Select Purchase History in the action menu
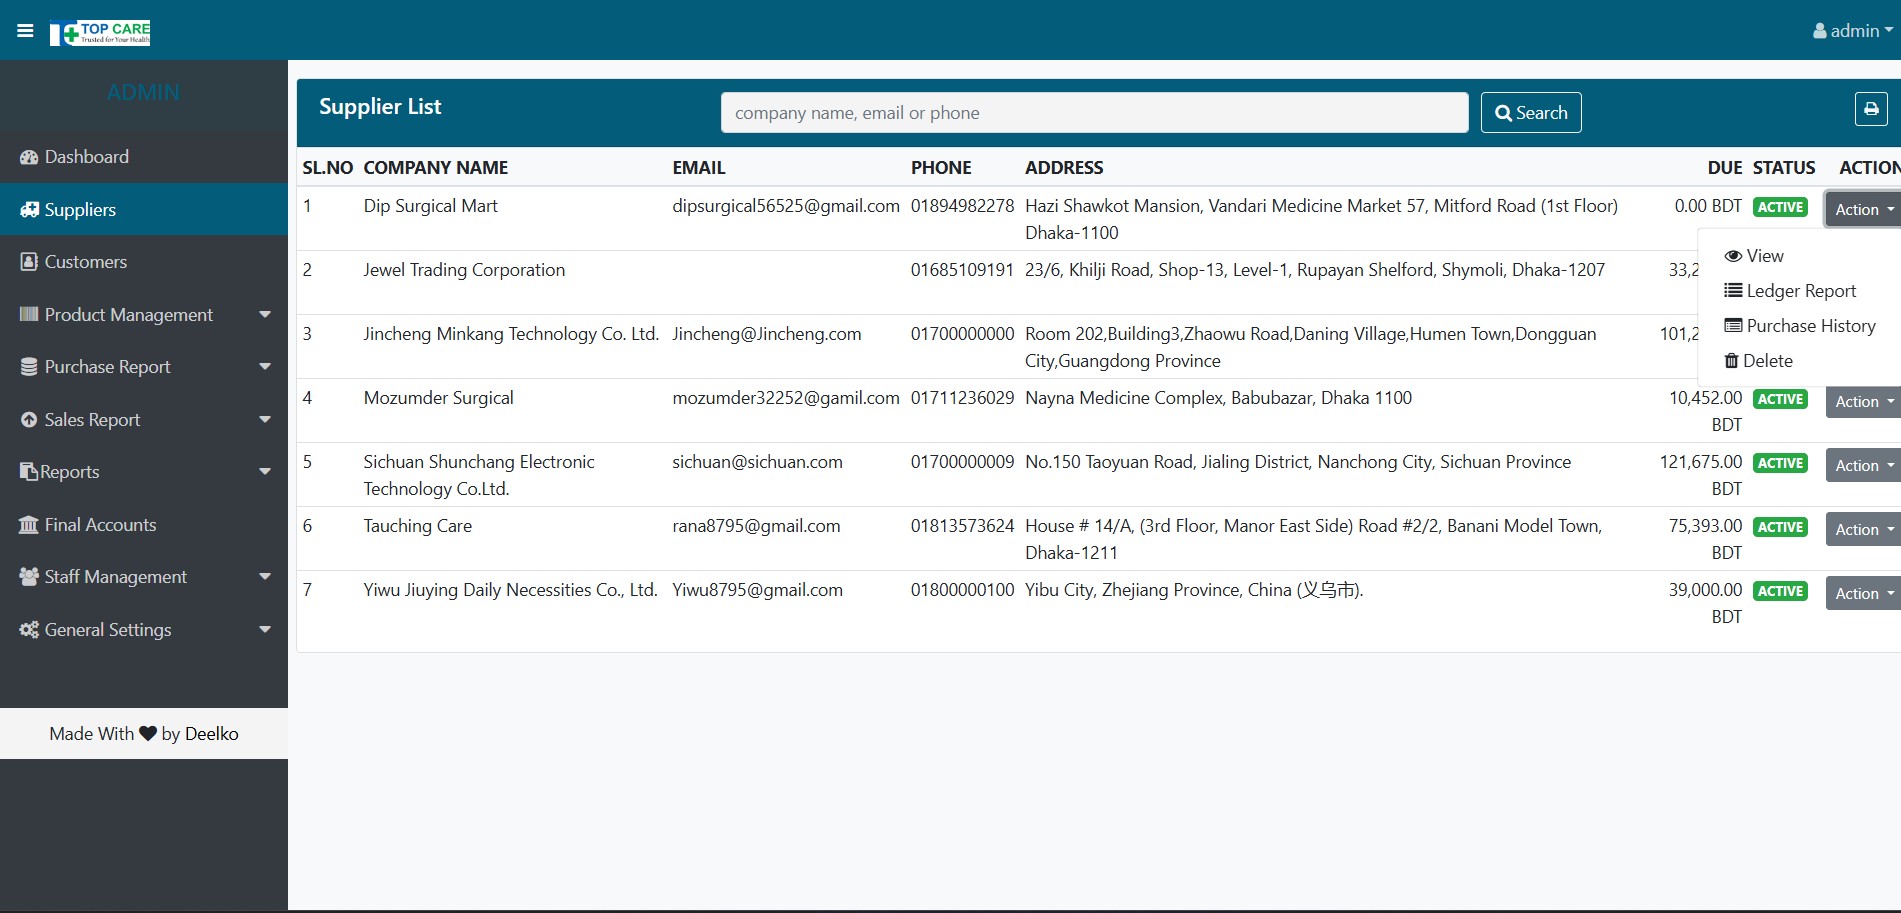Screen dimensions: 1901x913 (x=1810, y=326)
